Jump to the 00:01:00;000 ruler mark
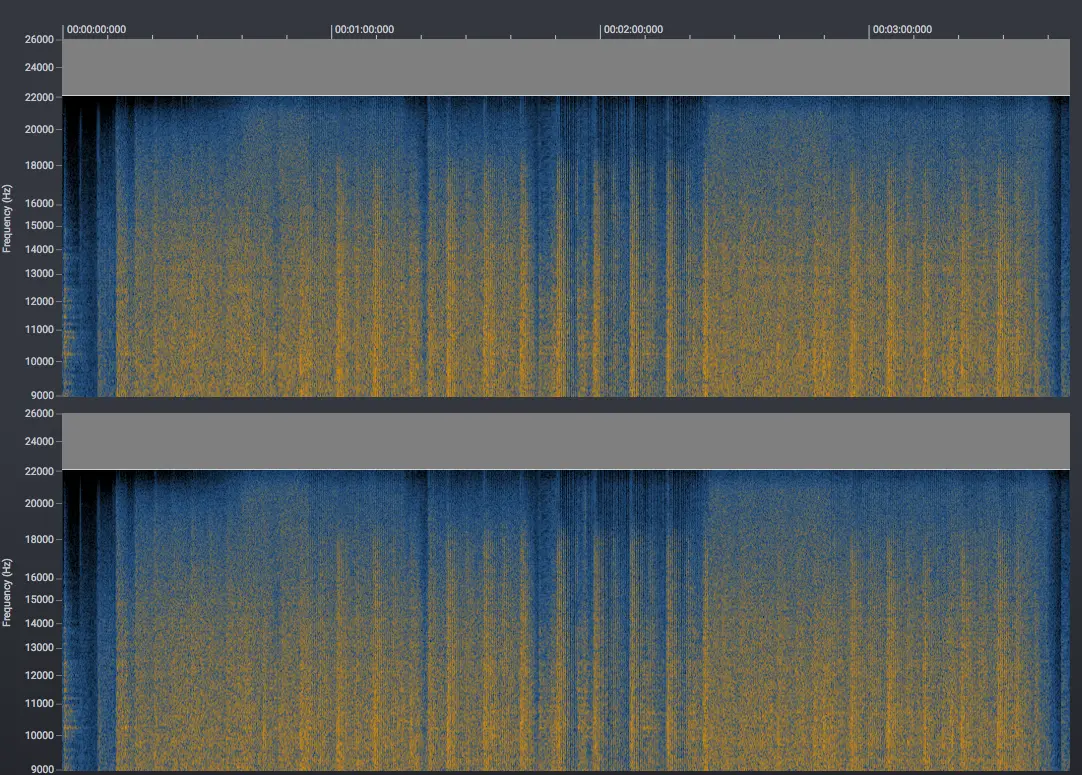Viewport: 1082px width, 775px height. click(364, 29)
